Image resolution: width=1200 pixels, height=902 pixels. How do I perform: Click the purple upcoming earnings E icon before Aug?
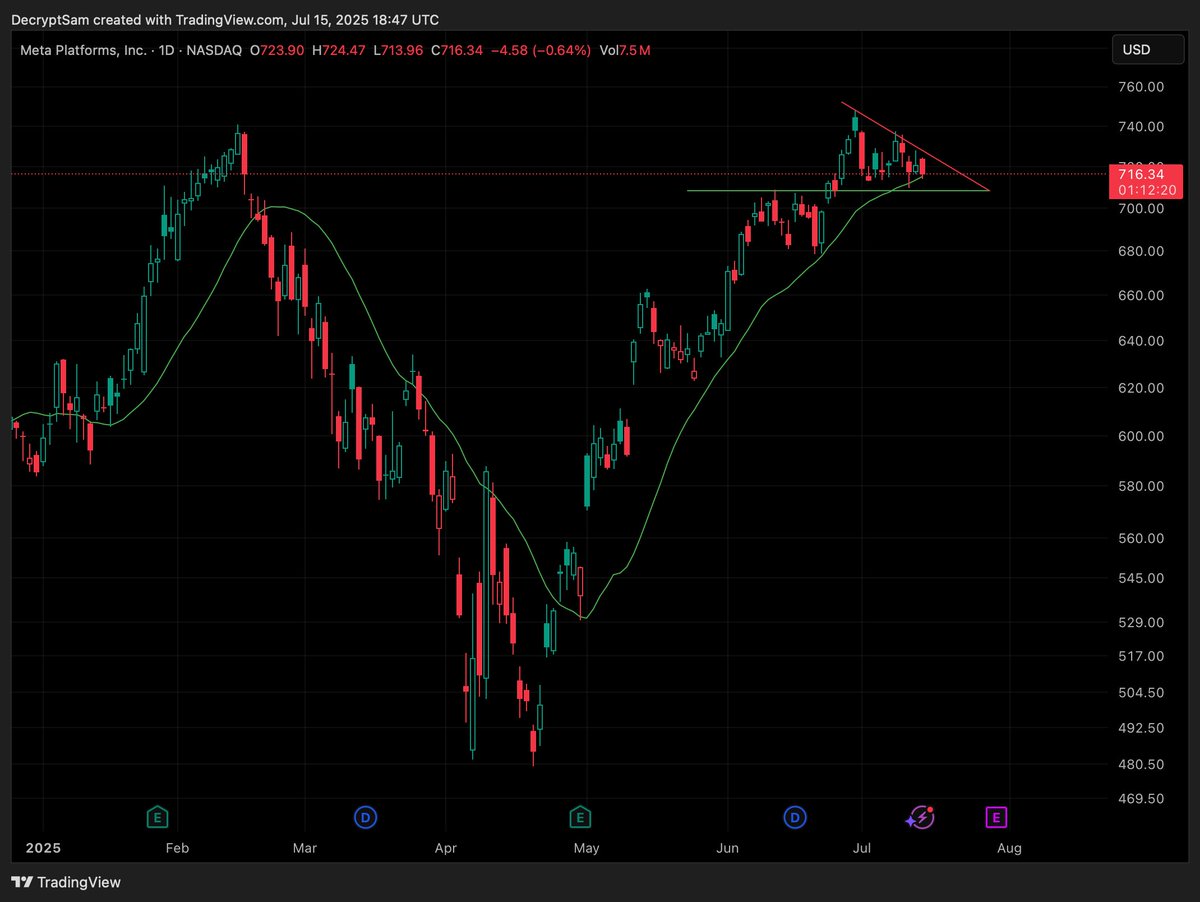pyautogui.click(x=996, y=818)
